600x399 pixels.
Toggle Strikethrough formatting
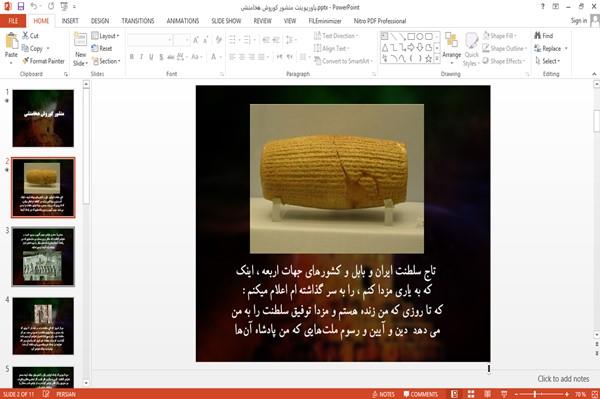tap(171, 57)
